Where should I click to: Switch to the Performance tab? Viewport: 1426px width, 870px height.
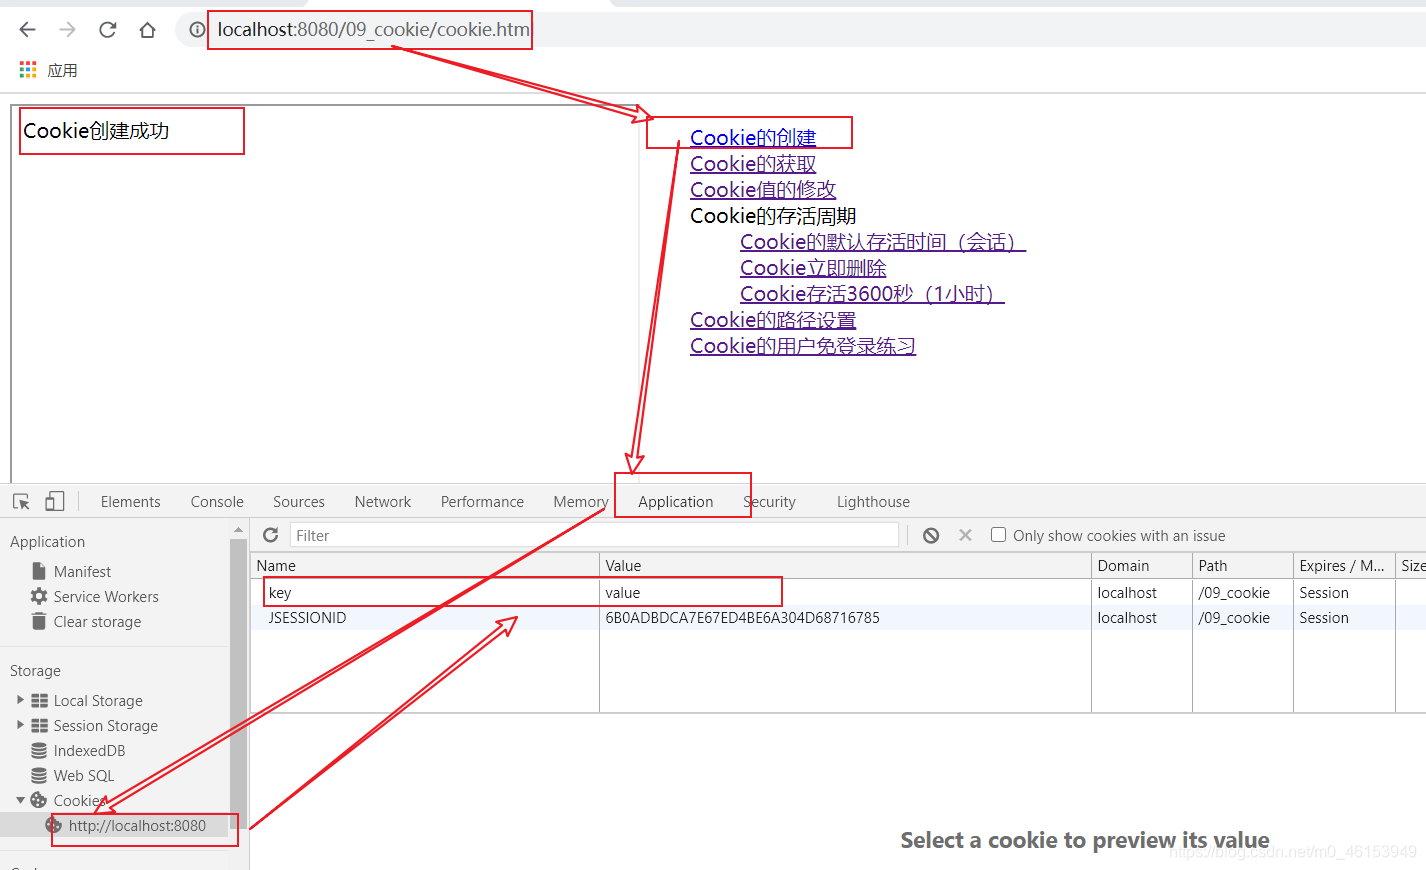pos(482,501)
